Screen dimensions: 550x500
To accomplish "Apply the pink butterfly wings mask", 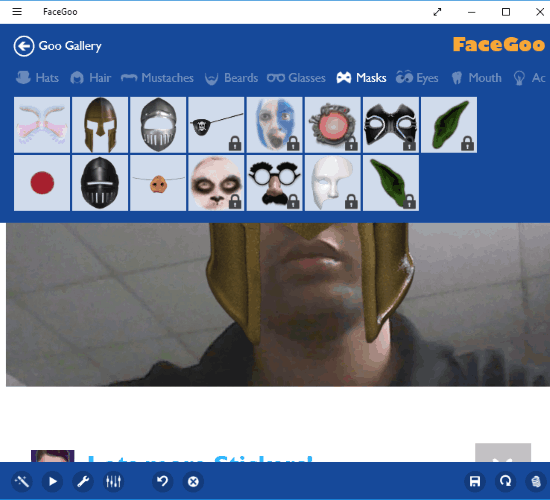I will click(42, 125).
